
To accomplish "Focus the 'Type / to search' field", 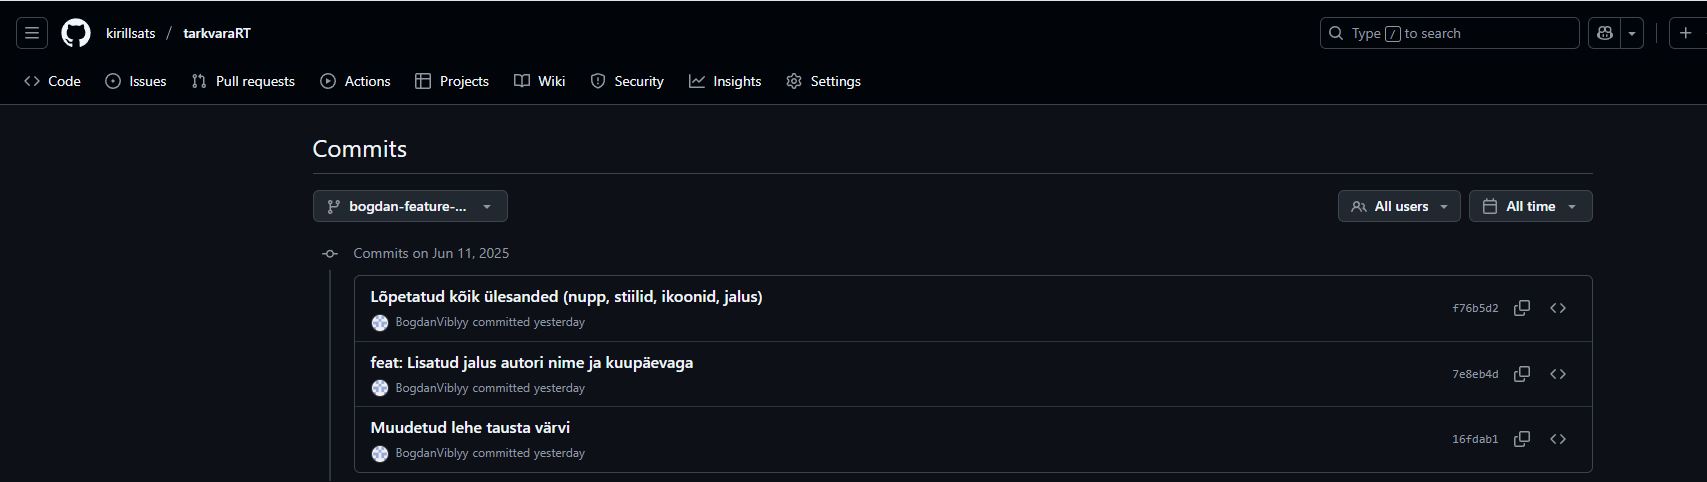I will (1449, 33).
